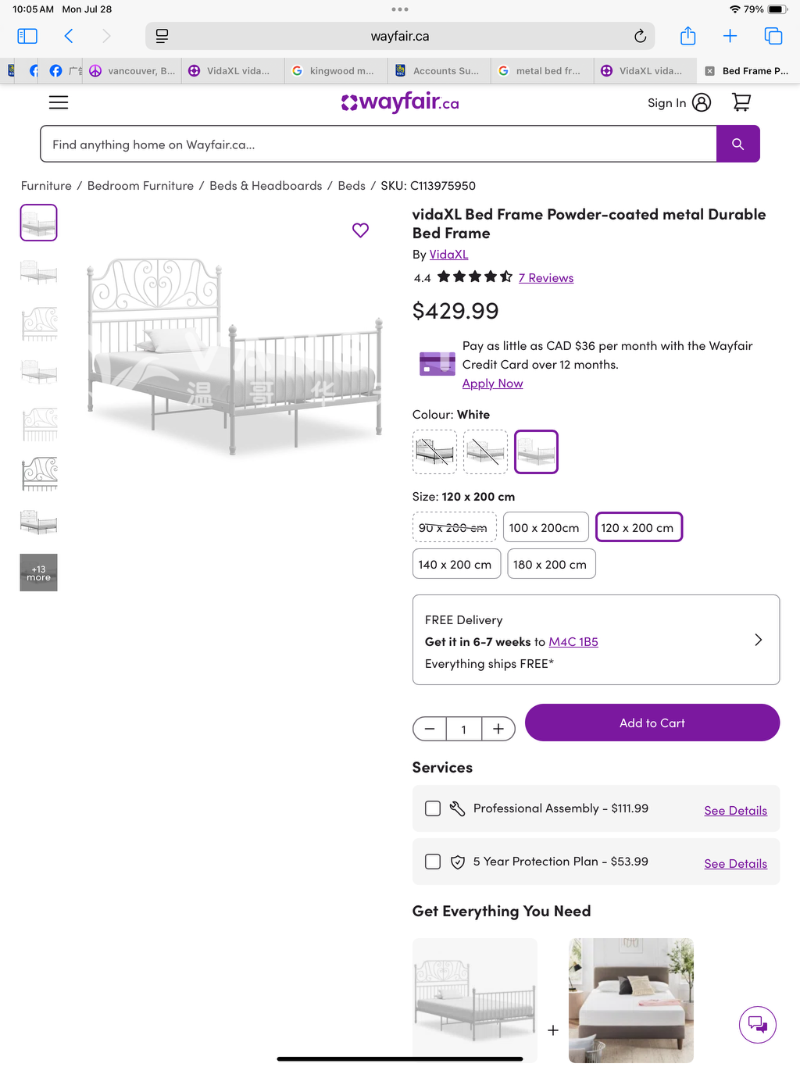This screenshot has width=800, height=1067.
Task: Choose the white colour swatch
Action: [536, 452]
